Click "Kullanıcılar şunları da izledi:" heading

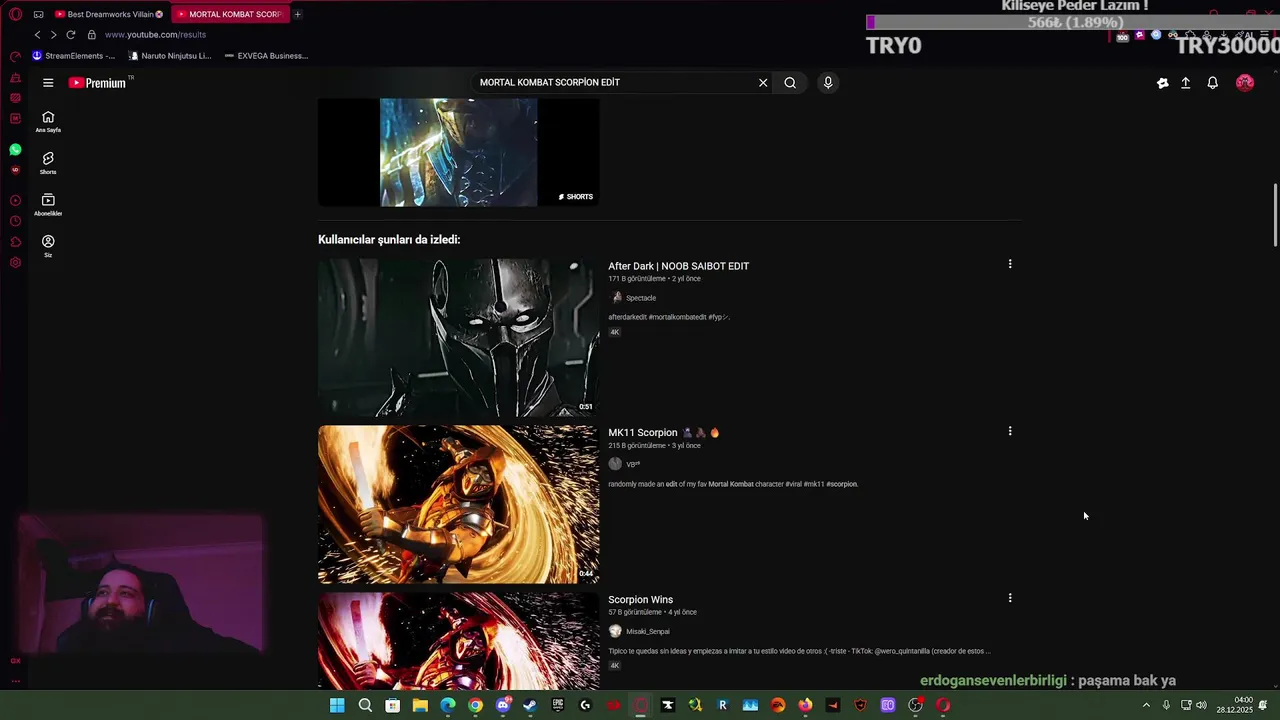[x=389, y=240]
